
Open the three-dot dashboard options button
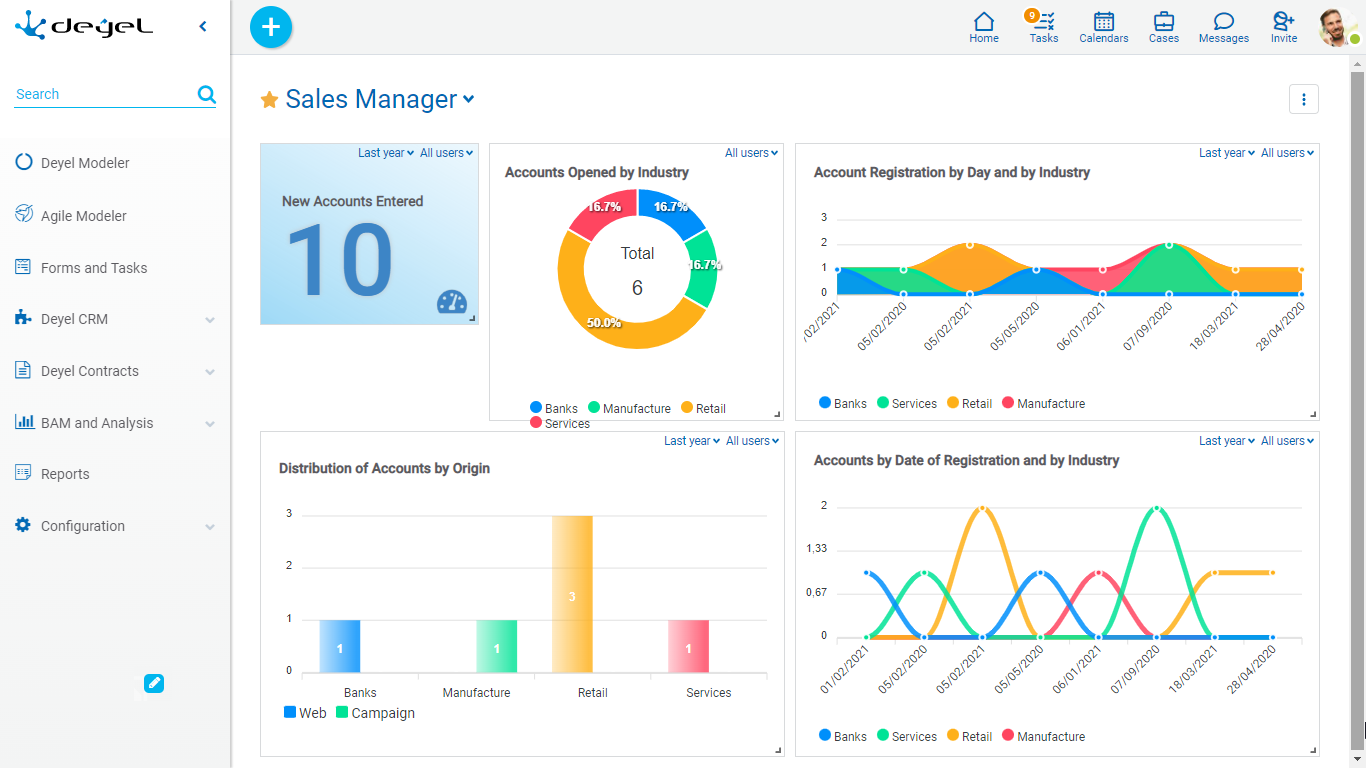(1304, 99)
